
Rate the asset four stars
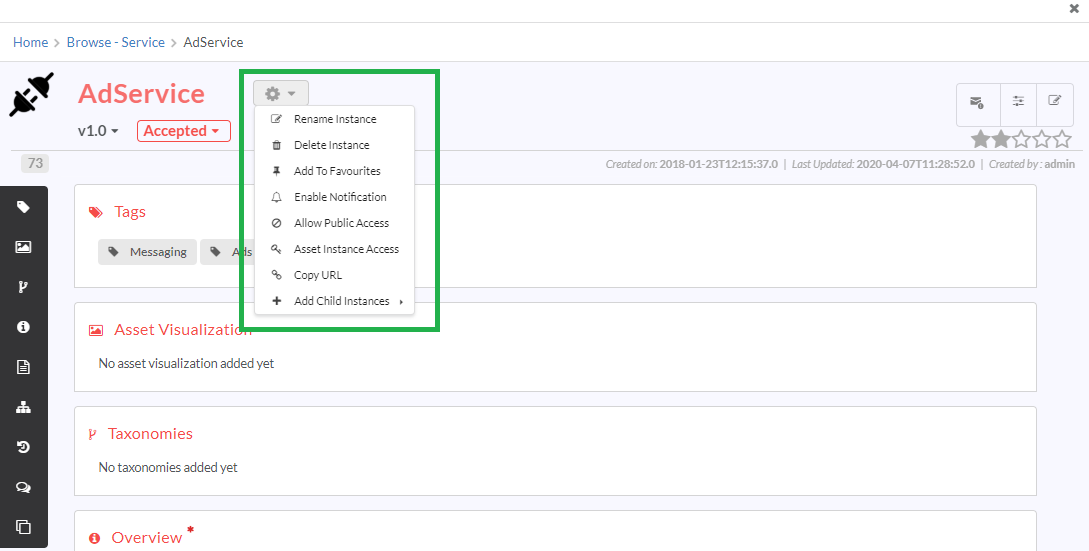1041,140
